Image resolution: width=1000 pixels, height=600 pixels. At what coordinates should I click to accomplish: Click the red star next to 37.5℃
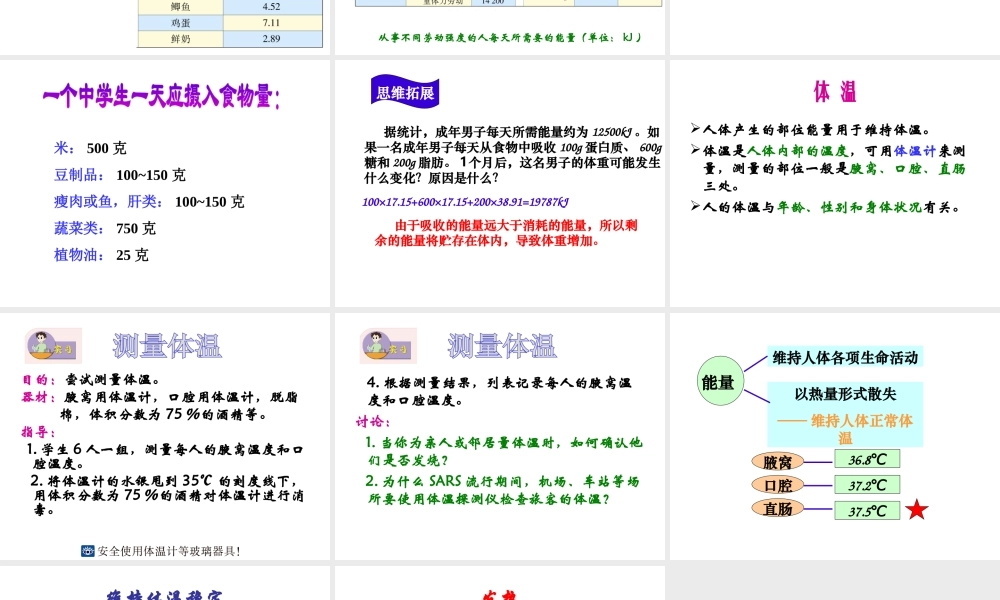(x=916, y=509)
